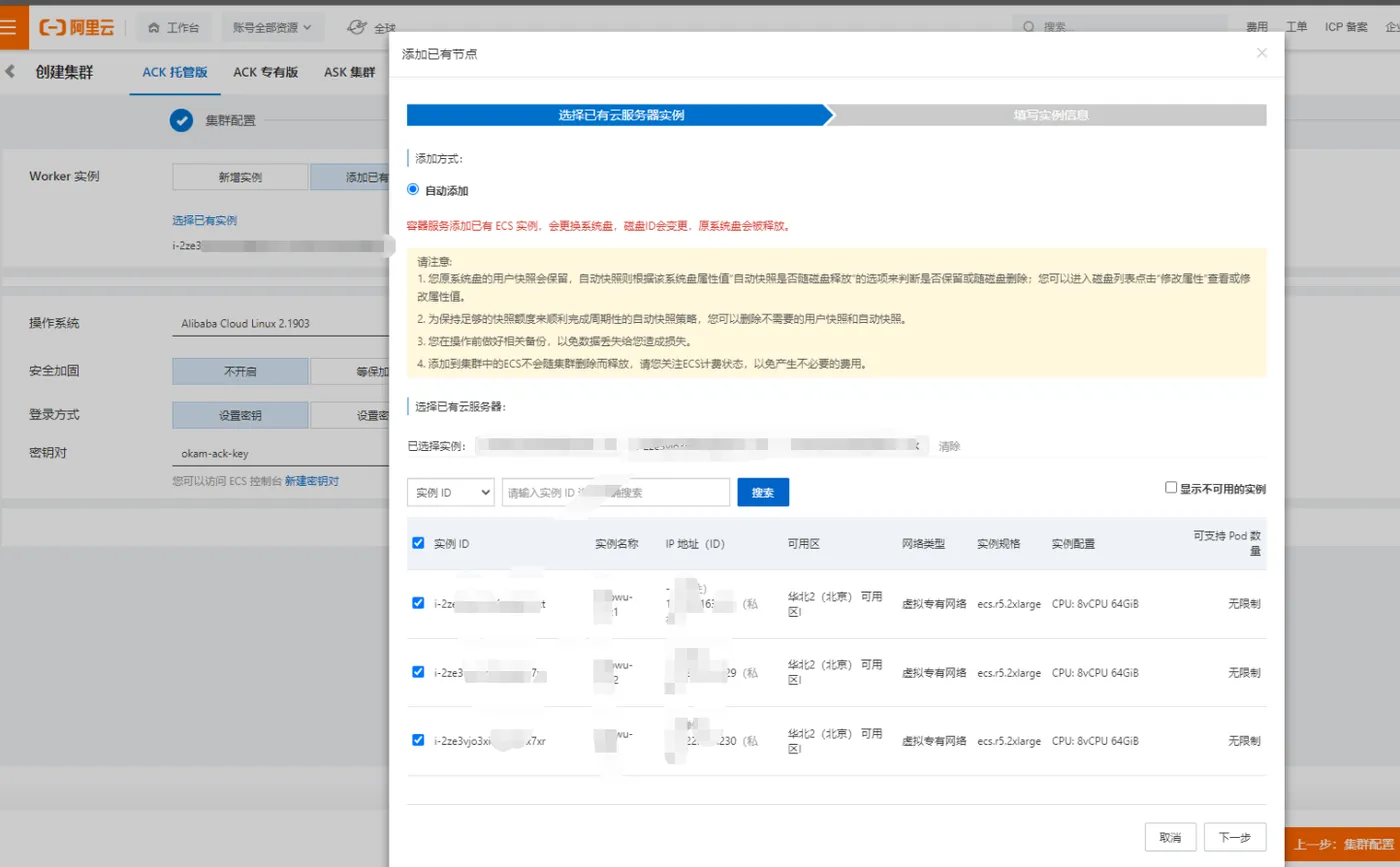The width and height of the screenshot is (1400, 867).
Task: Uncheck the first instance row checkbox
Action: (418, 603)
